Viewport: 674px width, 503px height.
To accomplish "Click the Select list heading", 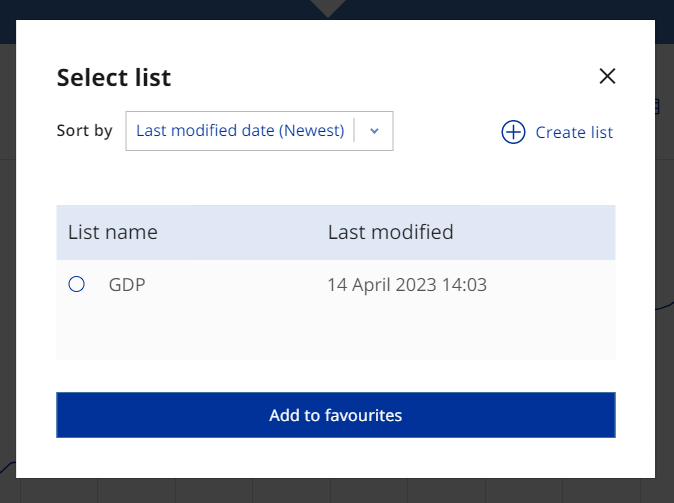I will [114, 77].
